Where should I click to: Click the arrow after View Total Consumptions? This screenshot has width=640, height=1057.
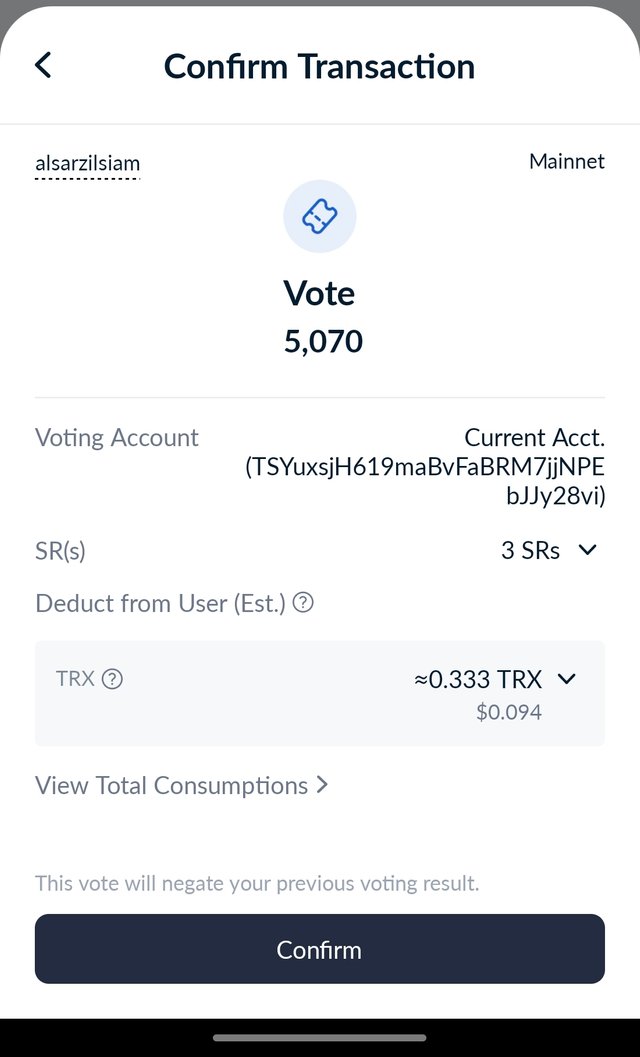click(322, 785)
